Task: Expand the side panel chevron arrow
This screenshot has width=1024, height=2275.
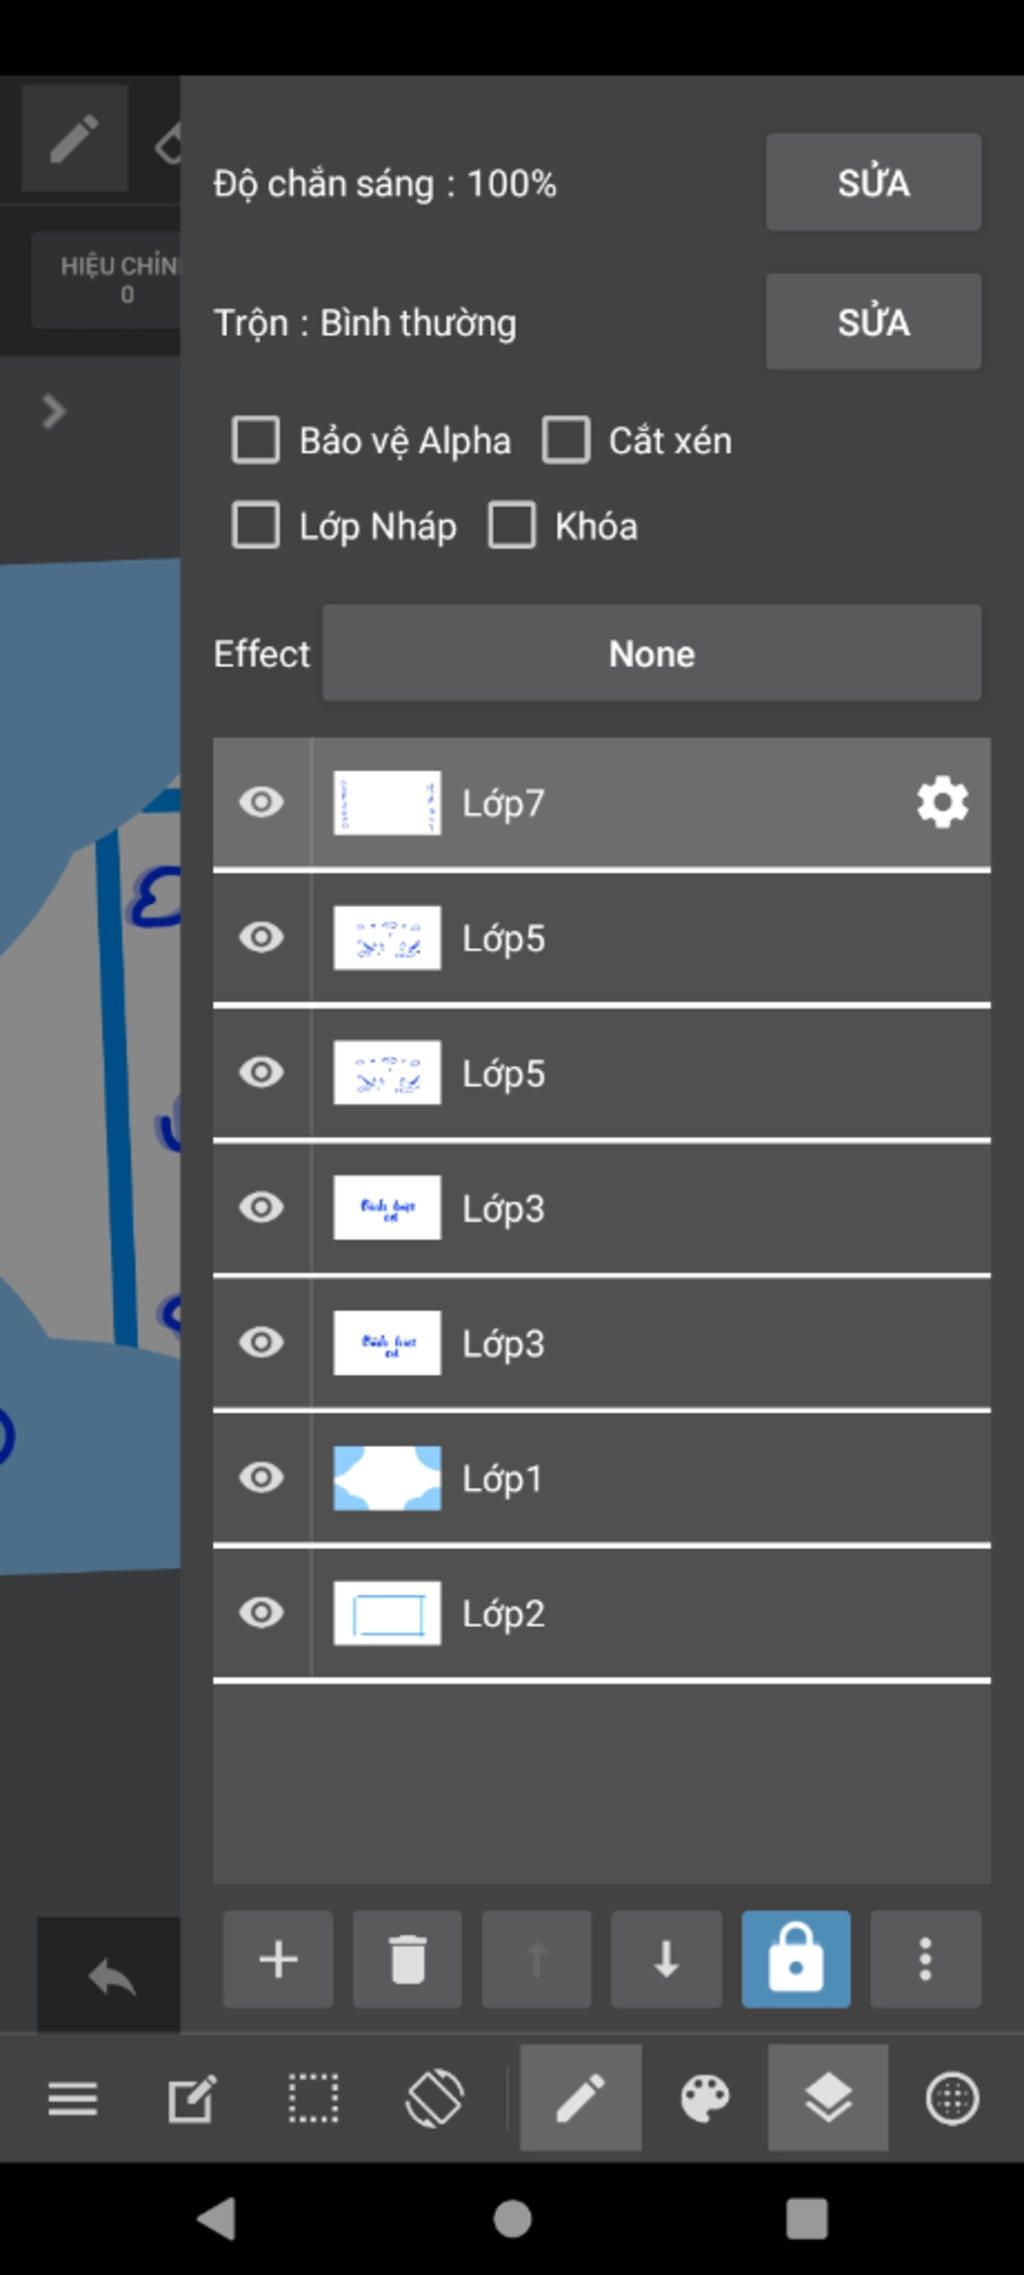Action: click(54, 411)
